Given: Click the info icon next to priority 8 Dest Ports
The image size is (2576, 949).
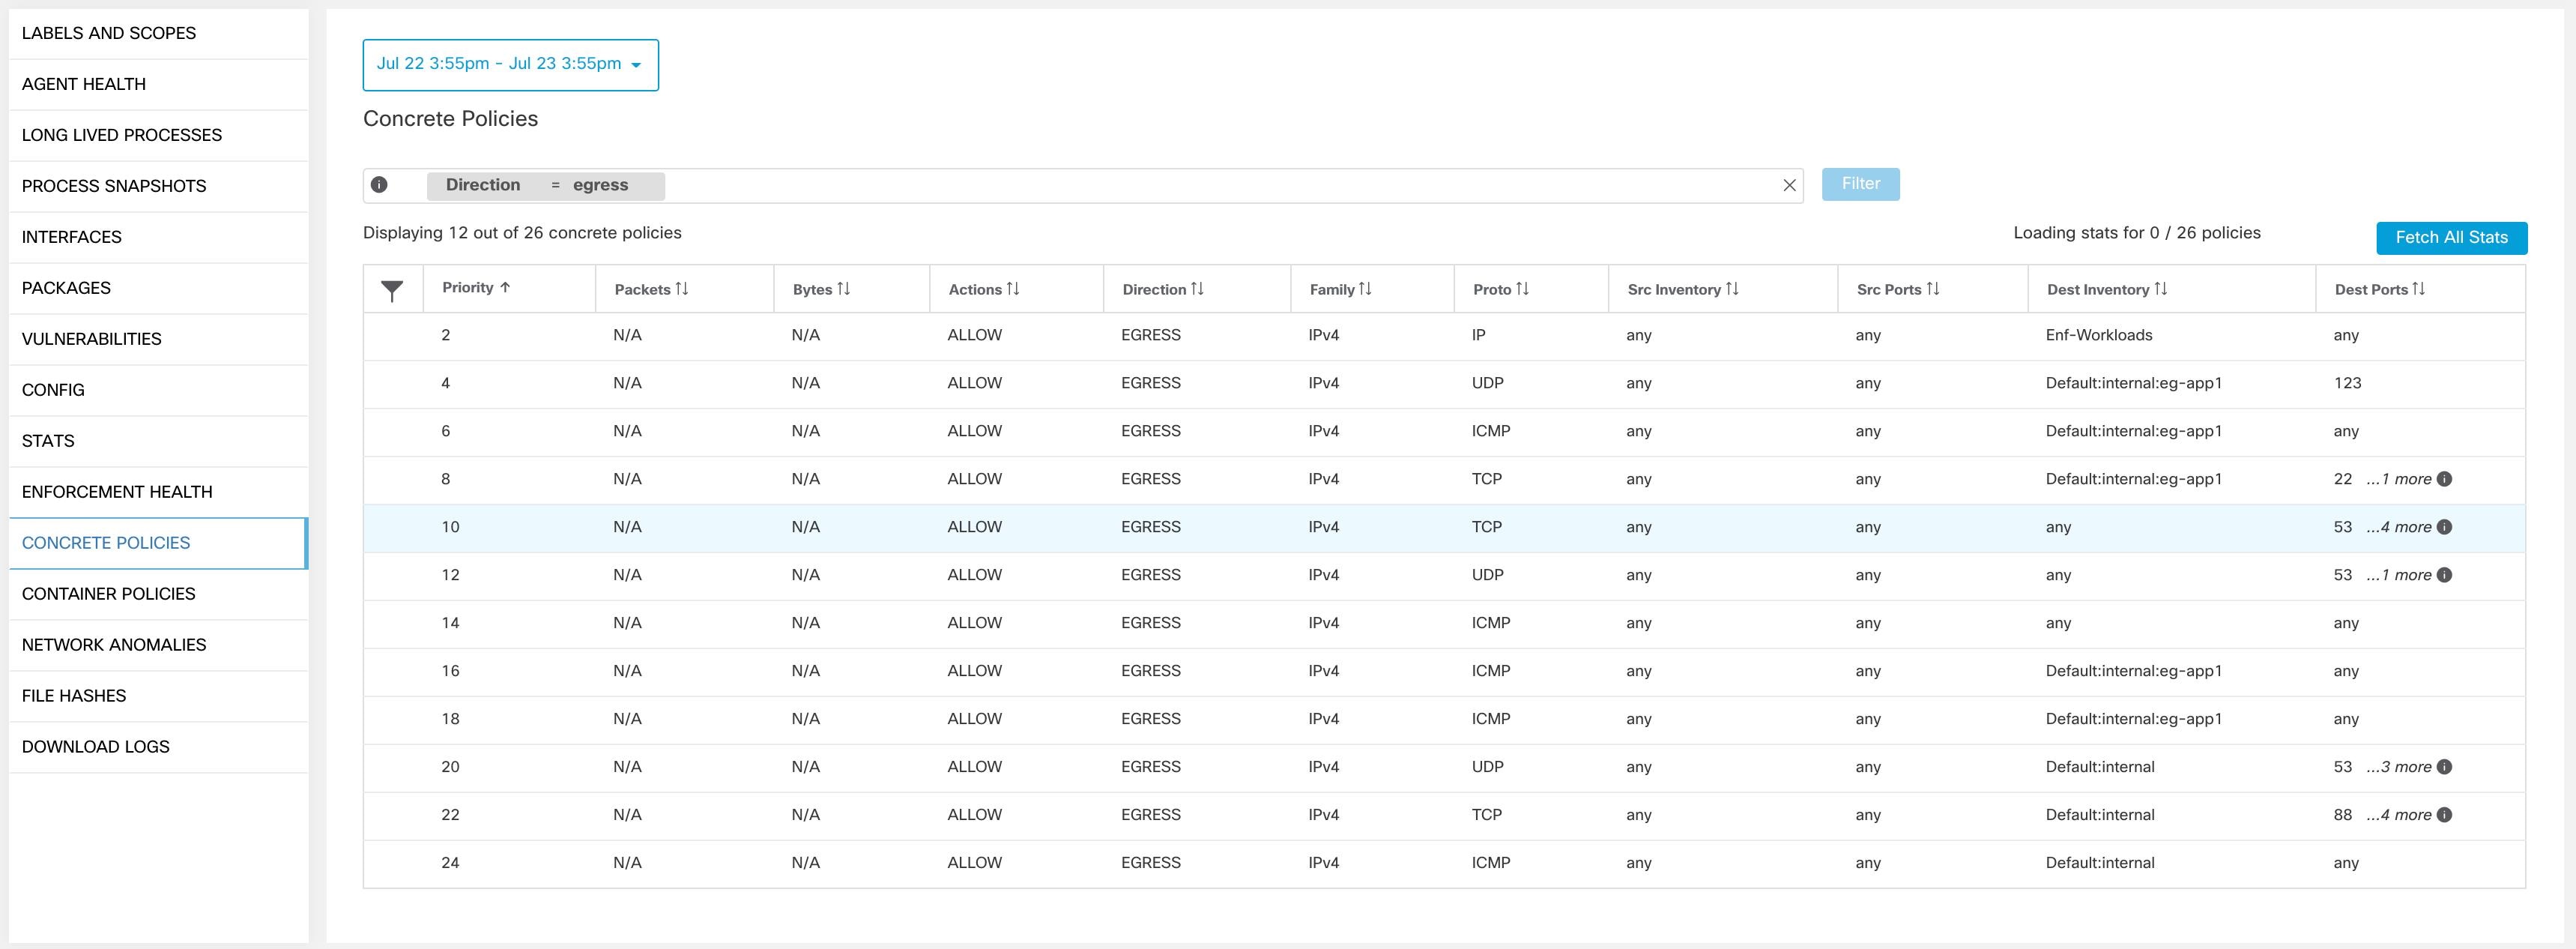Looking at the screenshot, I should [2444, 479].
